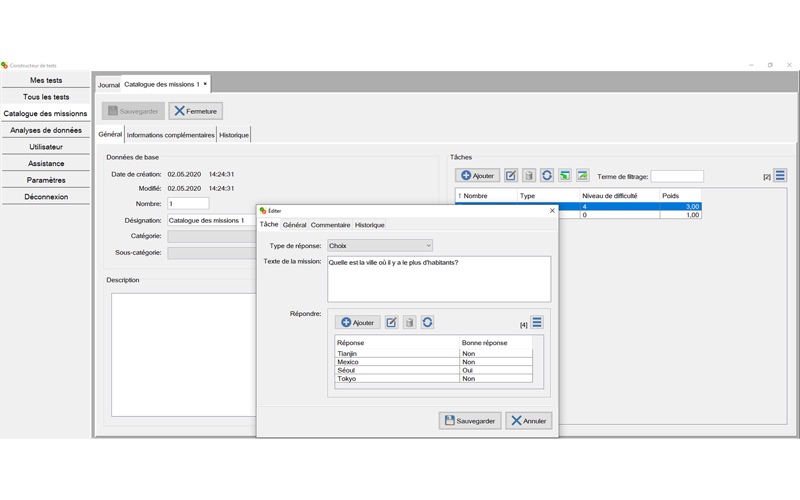Click the Texte de la mission text area
This screenshot has width=800, height=500.
pos(439,279)
